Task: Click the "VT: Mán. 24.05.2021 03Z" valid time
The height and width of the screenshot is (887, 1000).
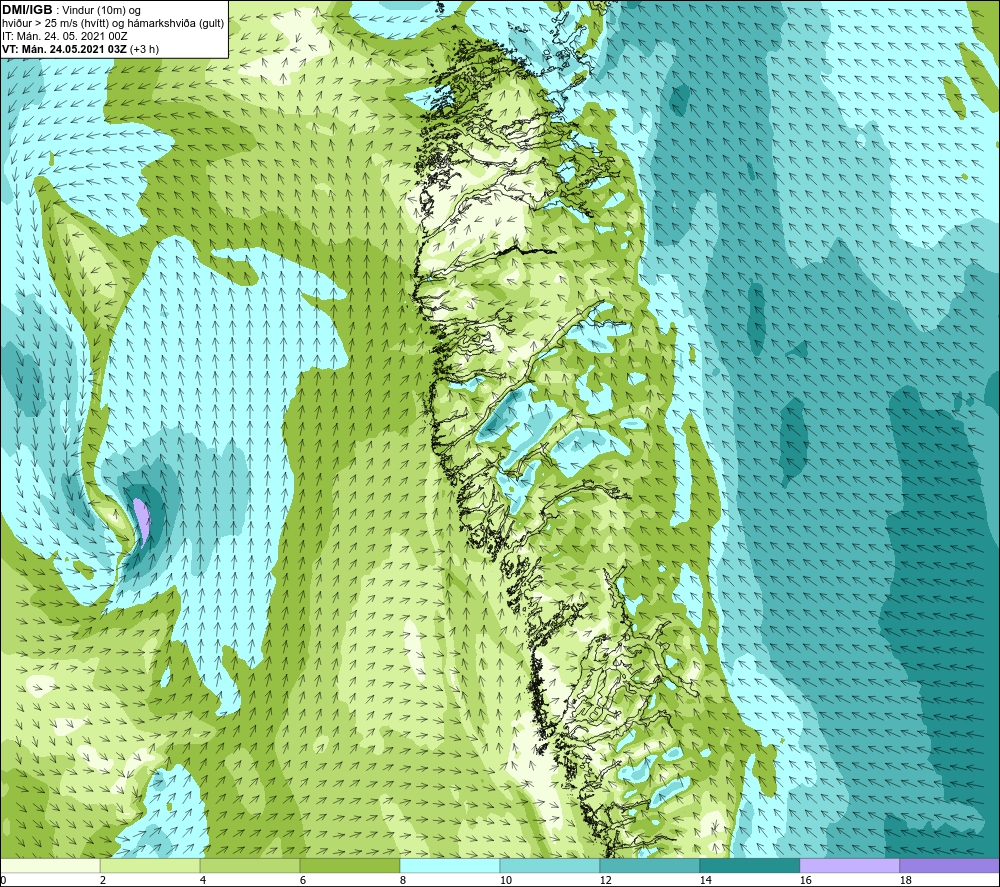Action: coord(64,49)
